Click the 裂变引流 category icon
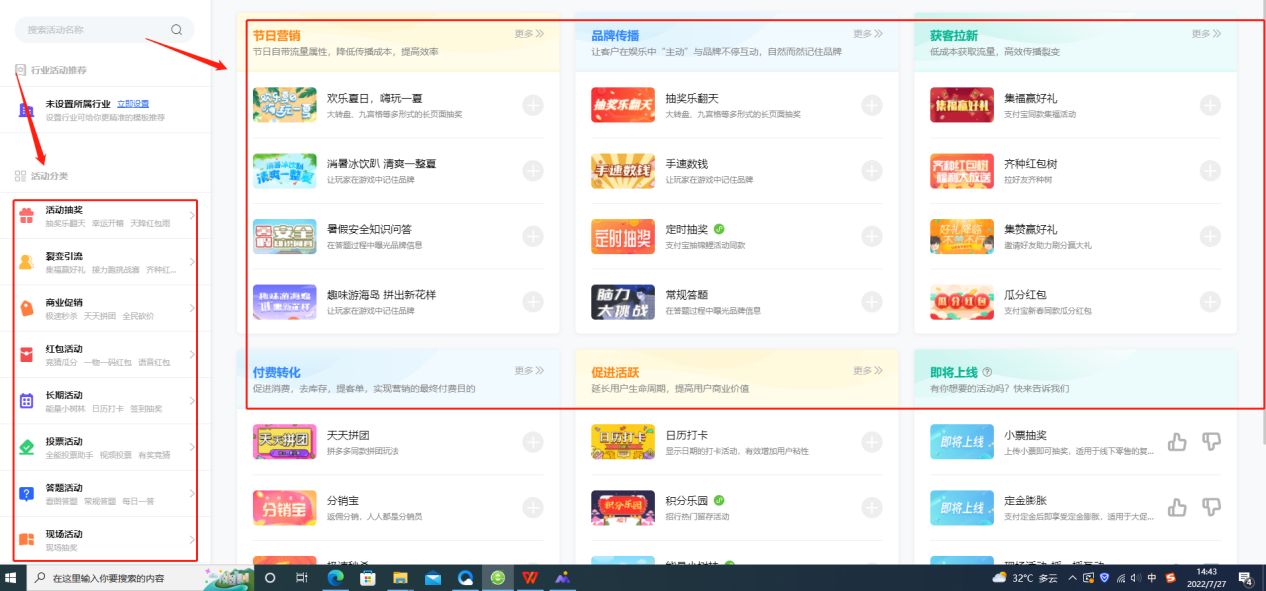 (x=25, y=261)
